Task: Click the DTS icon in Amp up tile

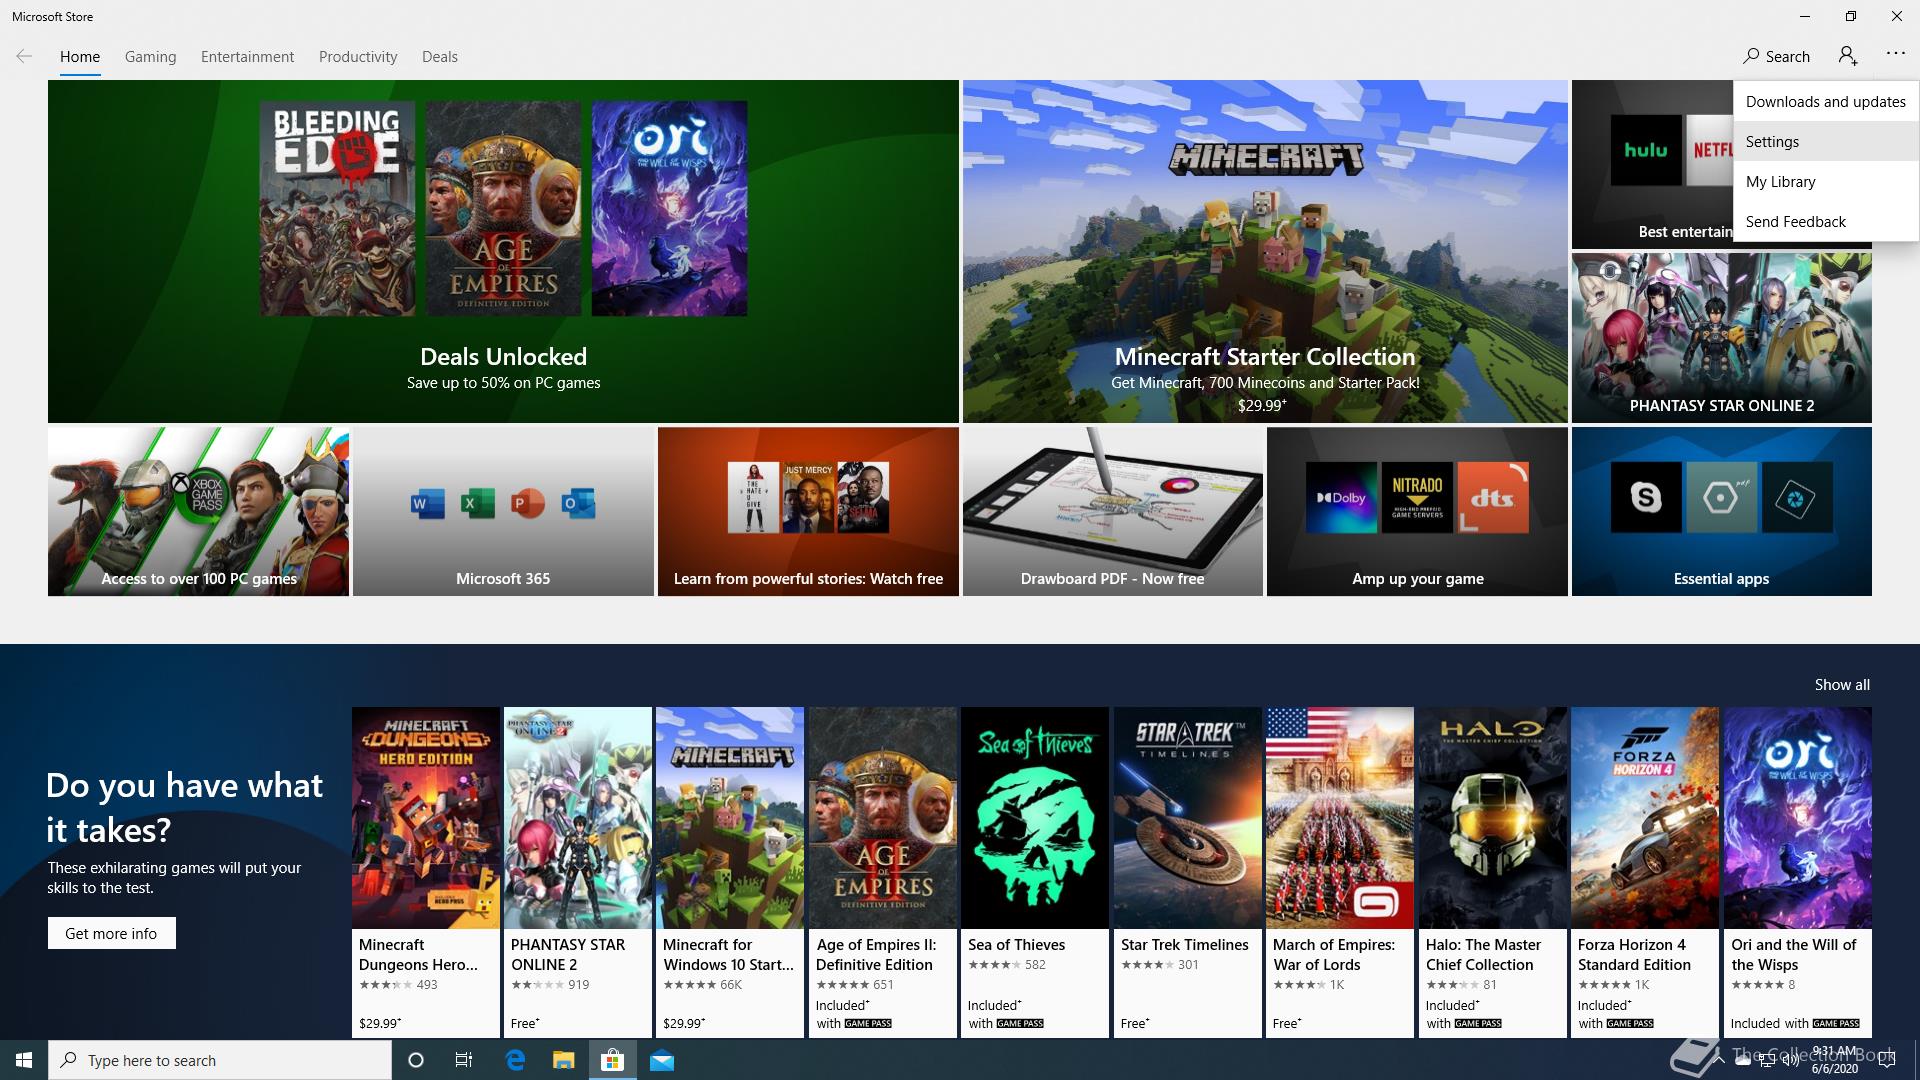Action: [1493, 497]
